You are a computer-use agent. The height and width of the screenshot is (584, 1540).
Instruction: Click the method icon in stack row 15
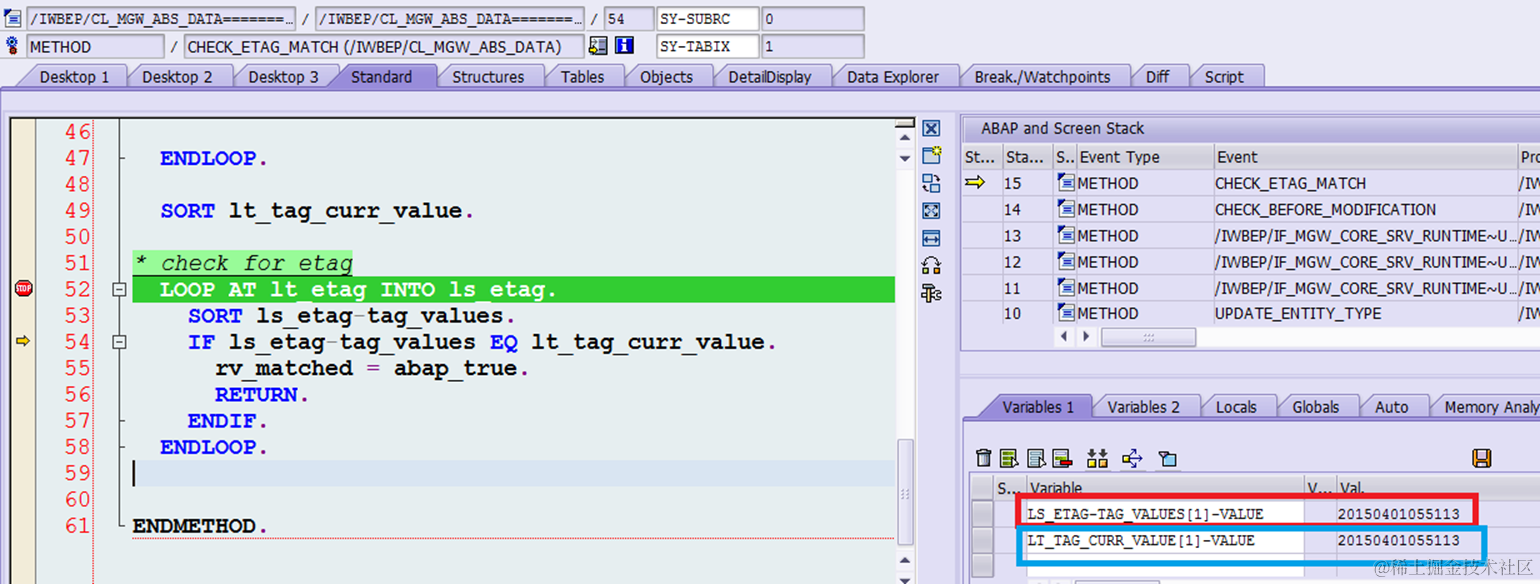[1066, 183]
